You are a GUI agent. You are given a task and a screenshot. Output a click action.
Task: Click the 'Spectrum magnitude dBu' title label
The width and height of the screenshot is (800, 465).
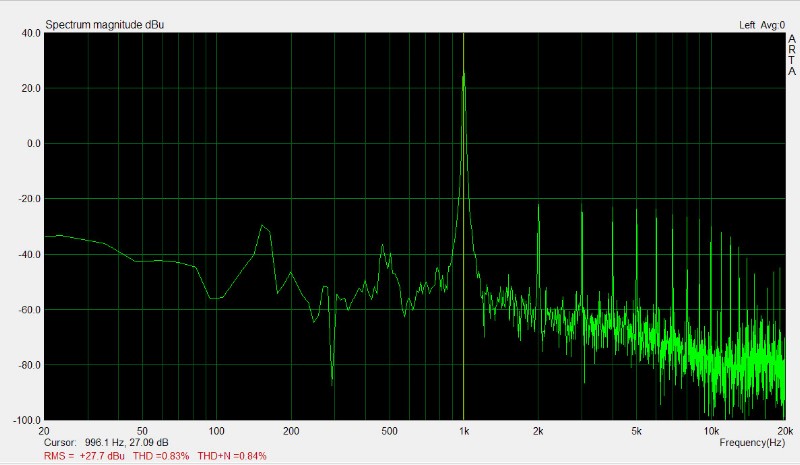pyautogui.click(x=105, y=25)
